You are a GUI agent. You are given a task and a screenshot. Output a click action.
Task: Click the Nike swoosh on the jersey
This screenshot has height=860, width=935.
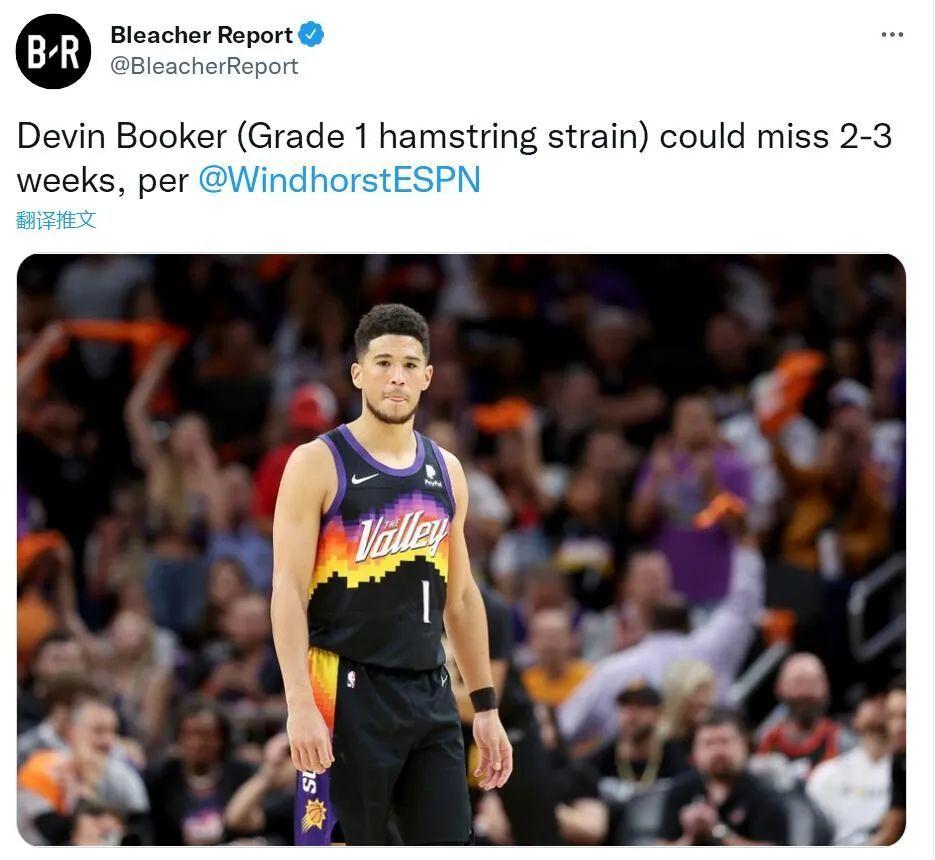[x=364, y=478]
